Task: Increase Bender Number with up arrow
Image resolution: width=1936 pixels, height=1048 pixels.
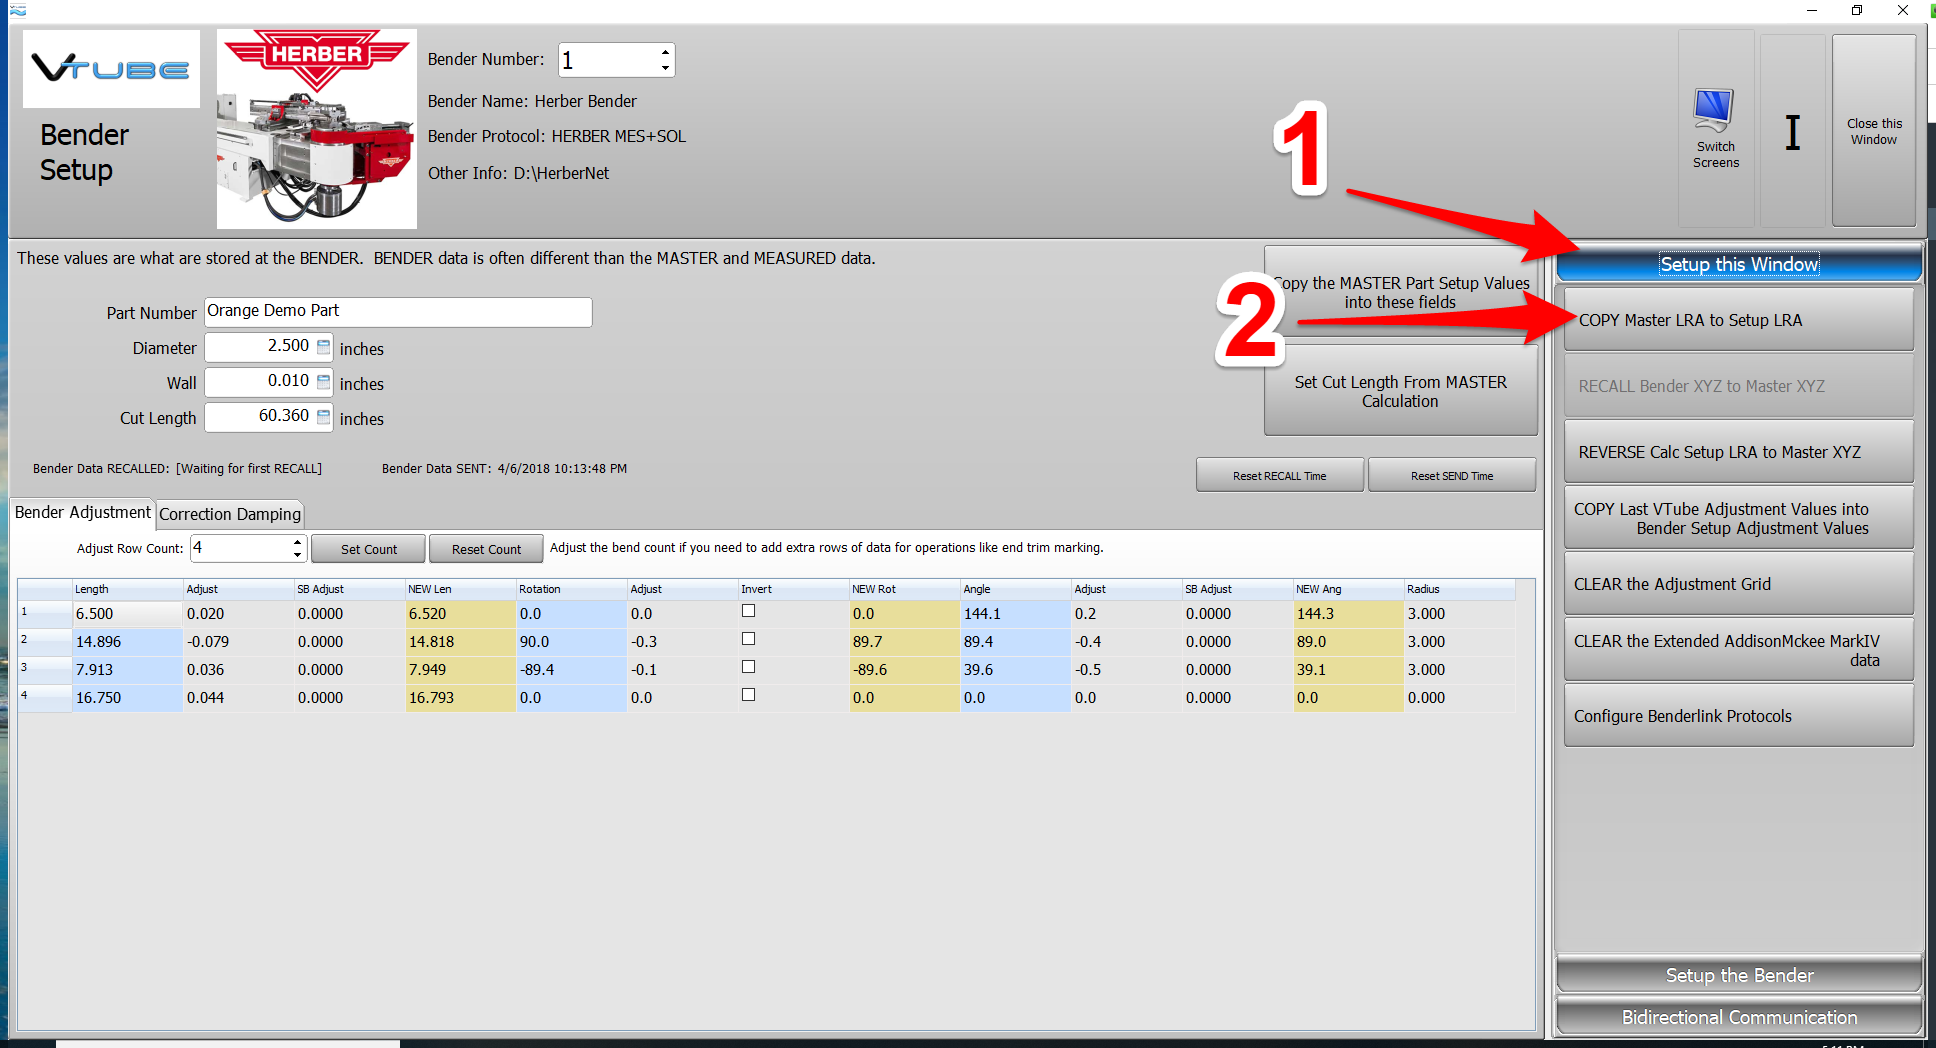Action: [x=665, y=52]
